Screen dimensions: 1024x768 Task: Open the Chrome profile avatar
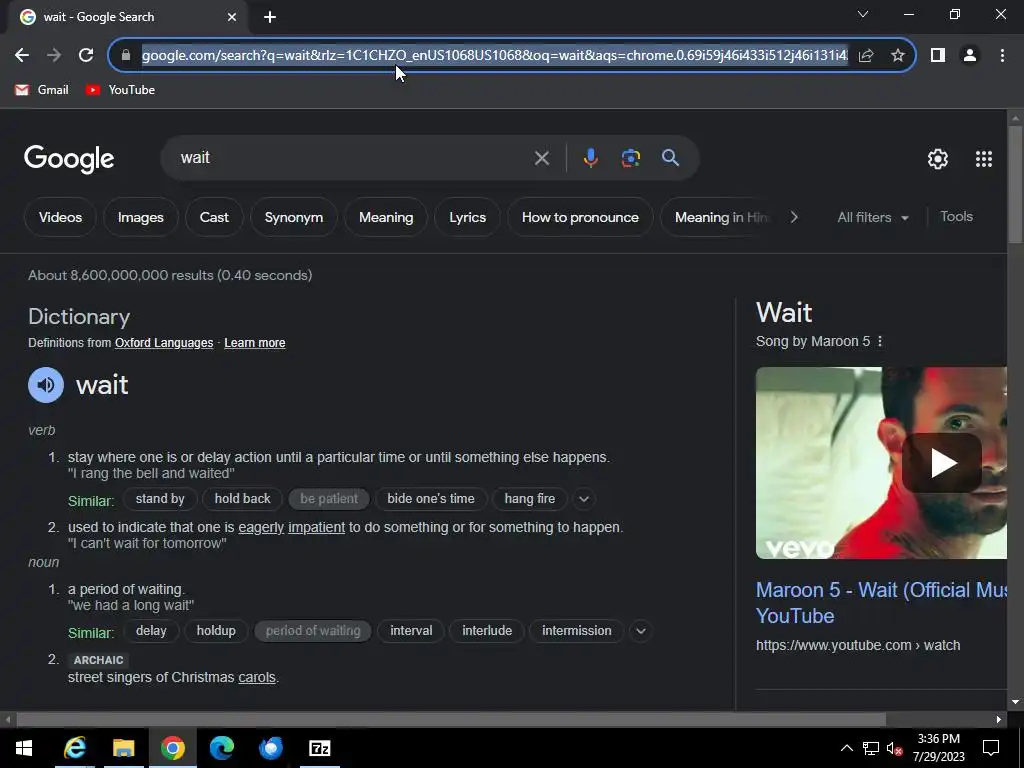tap(970, 56)
